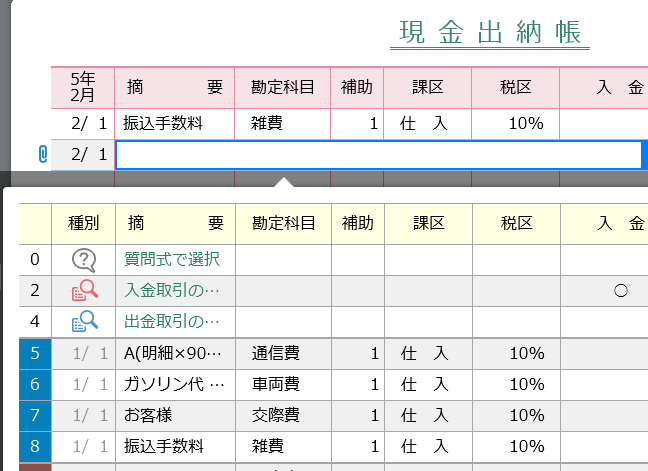Choose row 7 お客様 交際費 entry
The image size is (648, 471).
334,415
